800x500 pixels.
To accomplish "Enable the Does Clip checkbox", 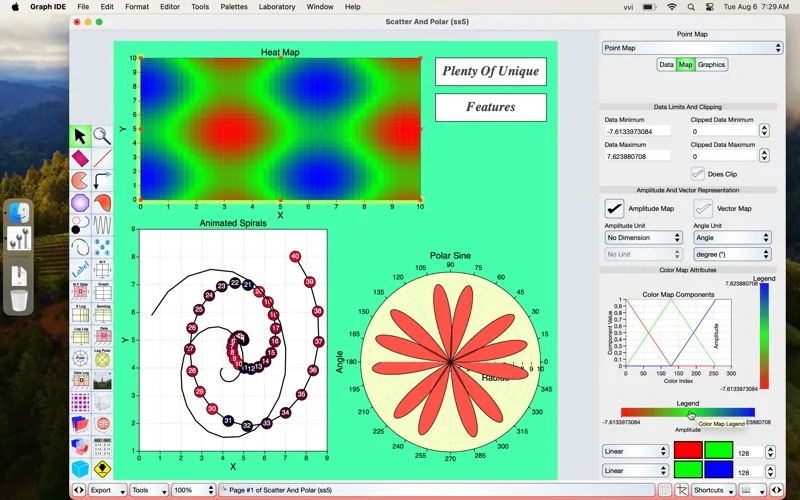I will [698, 174].
